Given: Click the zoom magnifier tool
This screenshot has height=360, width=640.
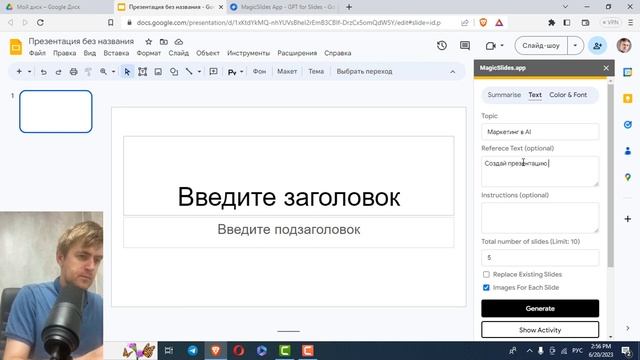Looking at the screenshot, I should coord(103,71).
